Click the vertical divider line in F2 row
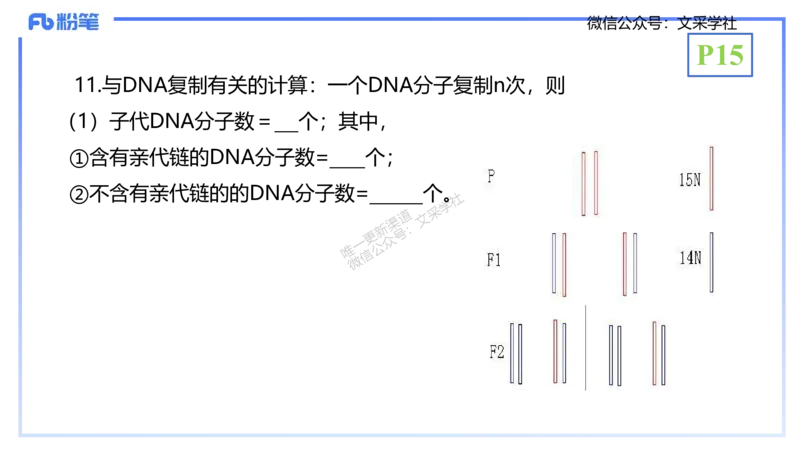Screen dimensions: 800x450 [586, 348]
